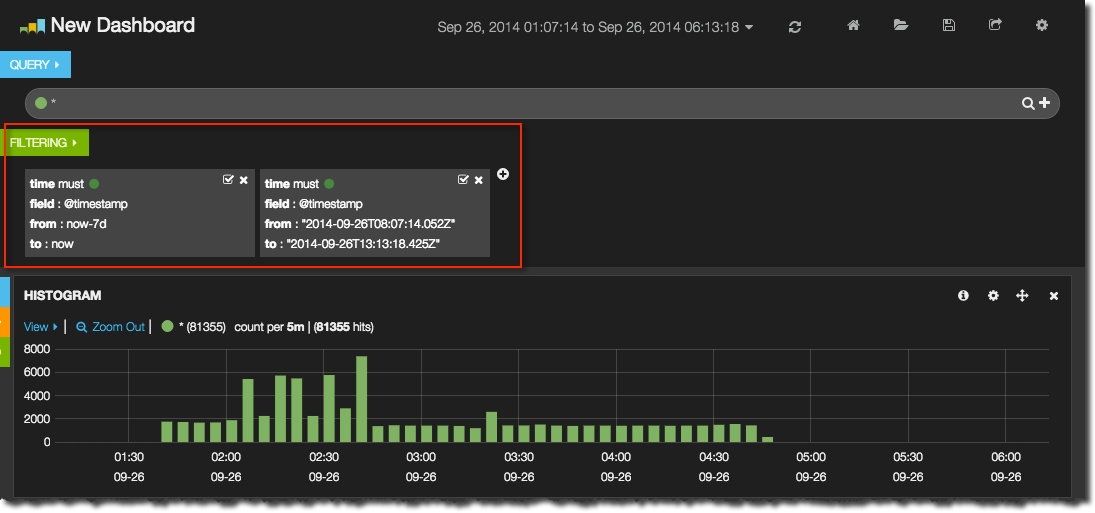Collapse the QUERY section
This screenshot has height=513, width=1095.
click(x=35, y=65)
